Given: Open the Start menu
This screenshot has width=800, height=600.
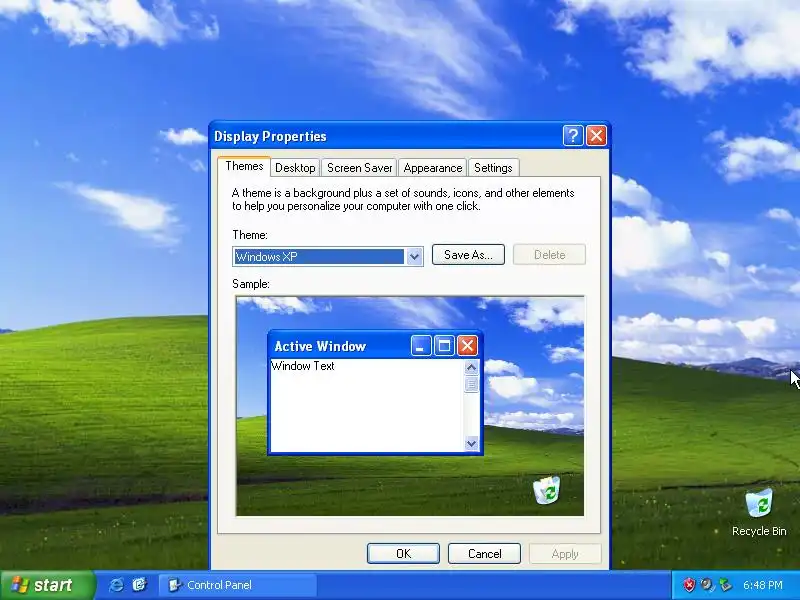Looking at the screenshot, I should (48, 585).
